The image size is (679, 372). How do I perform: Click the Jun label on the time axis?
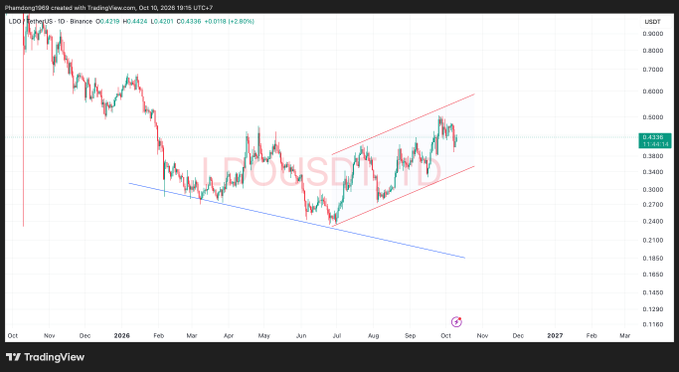tap(301, 336)
